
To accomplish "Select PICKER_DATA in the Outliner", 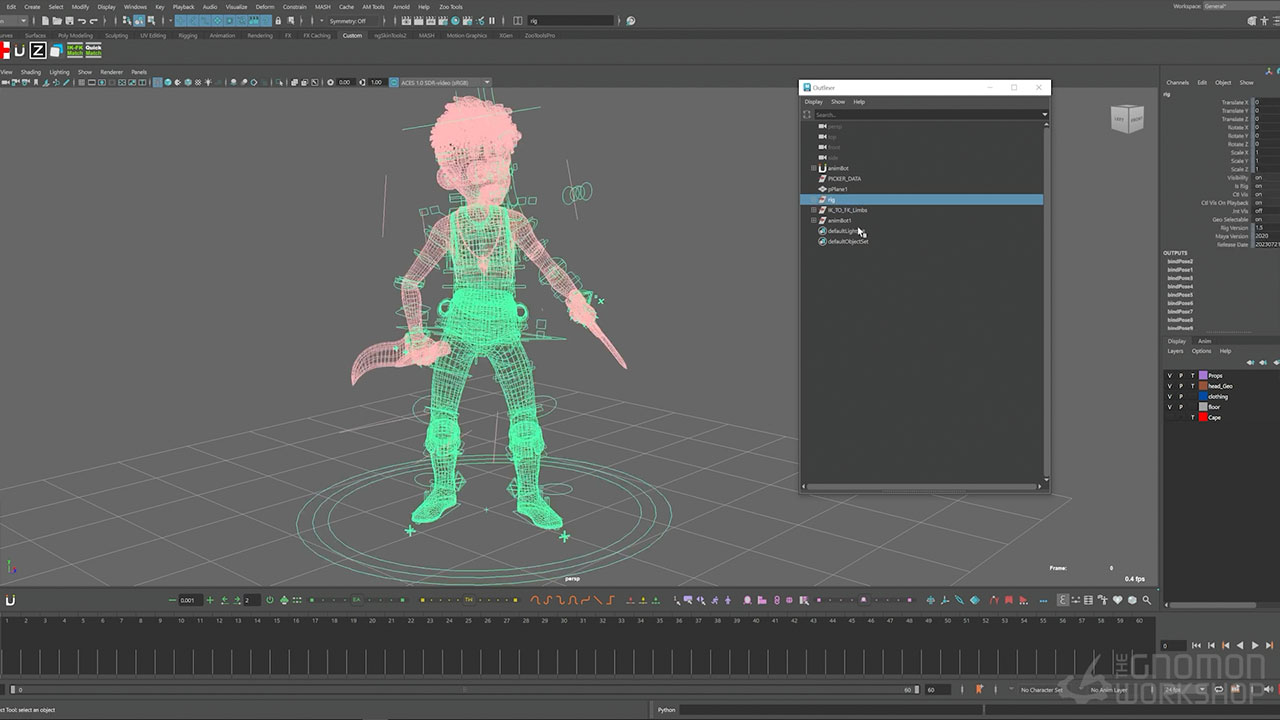I will (844, 179).
